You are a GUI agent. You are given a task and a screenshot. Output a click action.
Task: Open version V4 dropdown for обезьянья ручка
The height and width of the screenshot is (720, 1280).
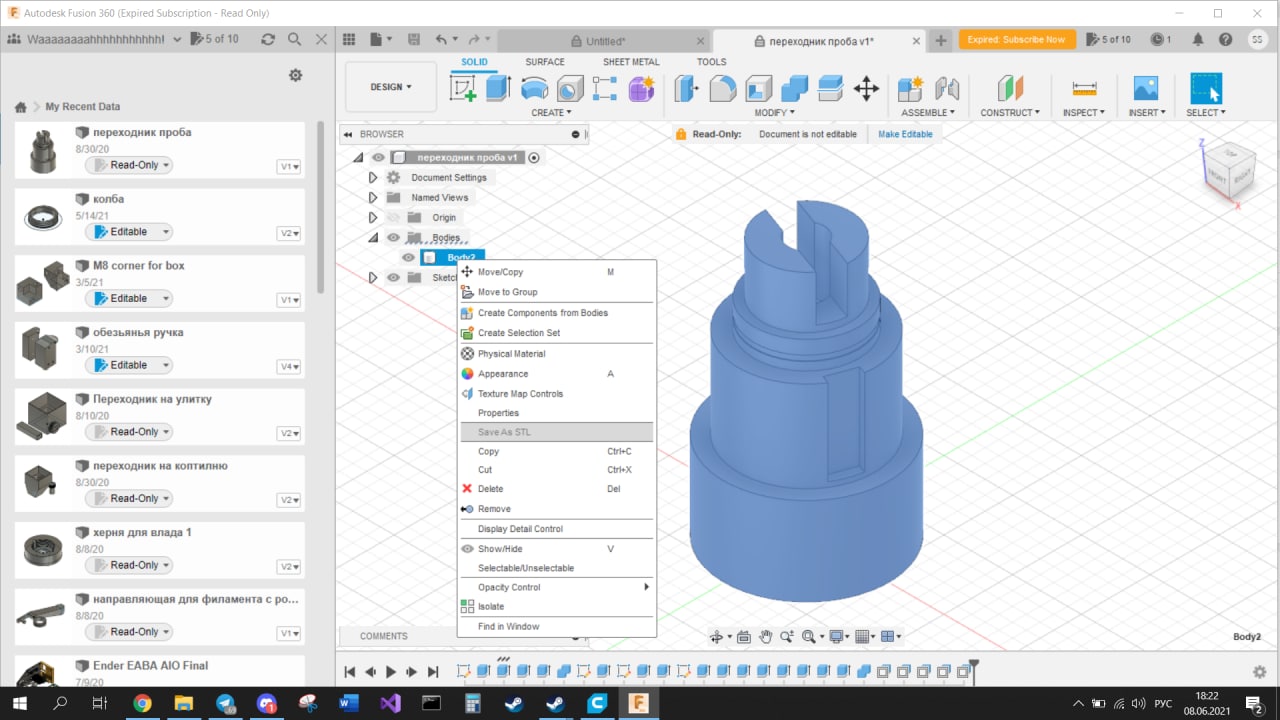[288, 367]
